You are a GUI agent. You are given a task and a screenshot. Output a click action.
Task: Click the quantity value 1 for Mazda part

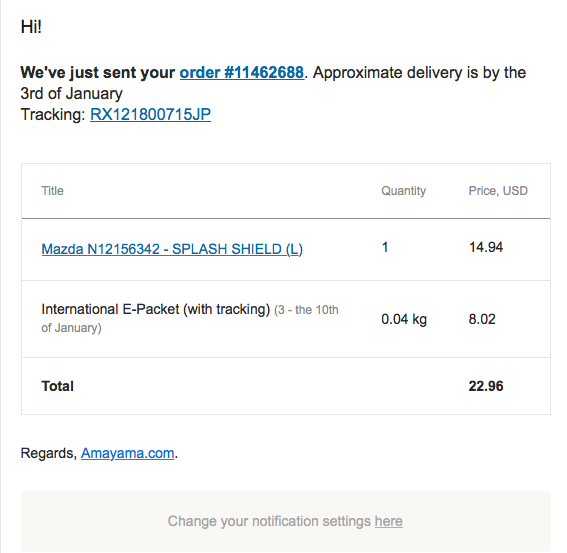385,247
